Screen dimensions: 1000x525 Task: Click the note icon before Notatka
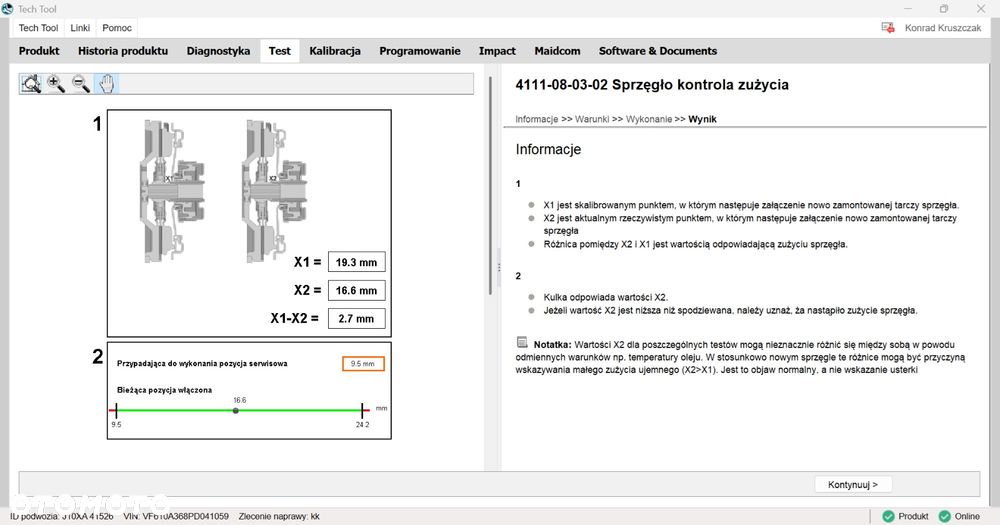[x=522, y=343]
